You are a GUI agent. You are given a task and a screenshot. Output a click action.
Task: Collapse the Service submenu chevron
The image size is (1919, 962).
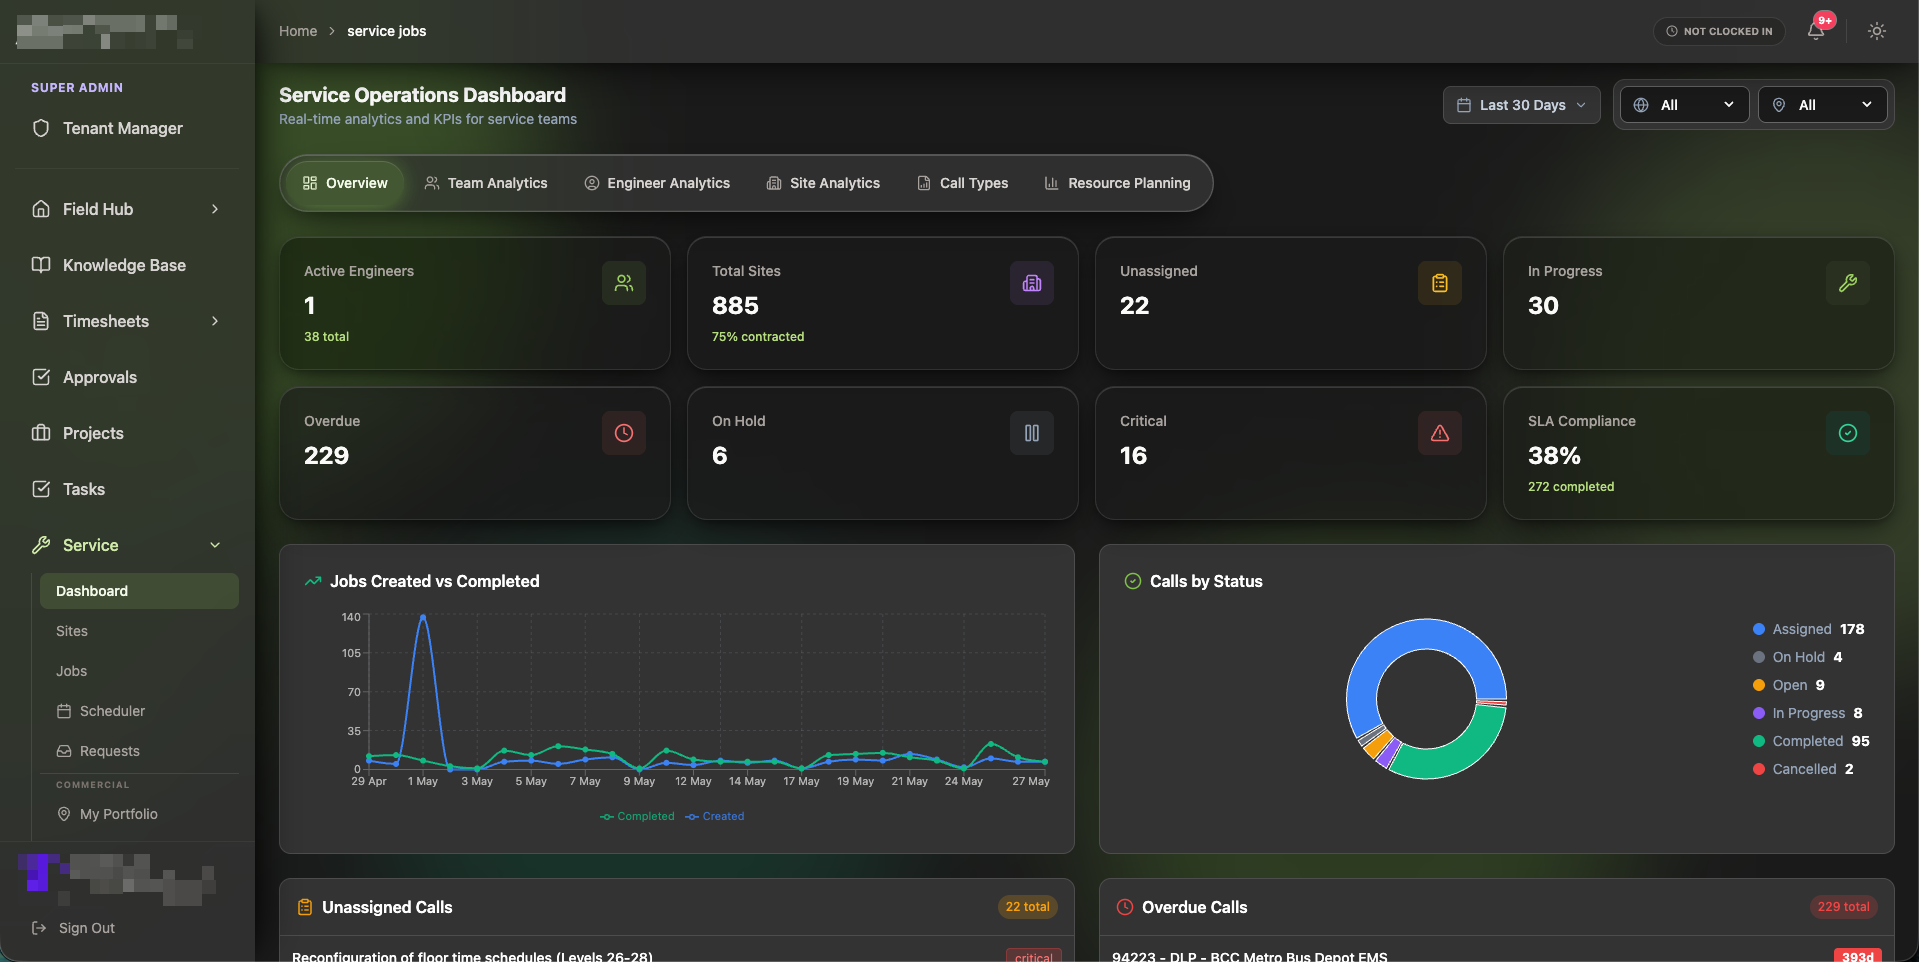click(x=215, y=545)
